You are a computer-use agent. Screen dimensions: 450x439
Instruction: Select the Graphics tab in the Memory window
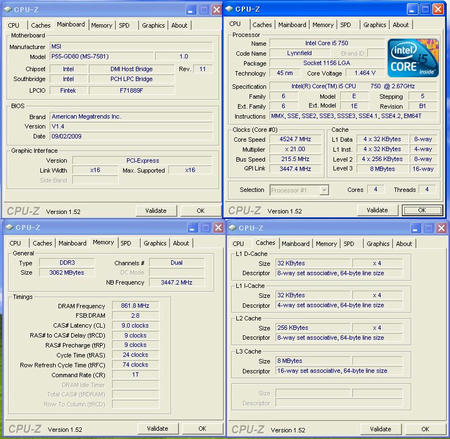[155, 243]
